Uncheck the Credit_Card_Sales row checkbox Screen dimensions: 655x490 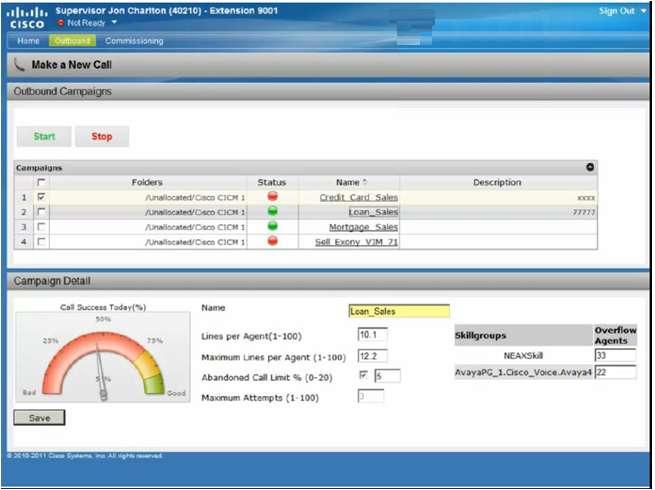pyautogui.click(x=41, y=196)
